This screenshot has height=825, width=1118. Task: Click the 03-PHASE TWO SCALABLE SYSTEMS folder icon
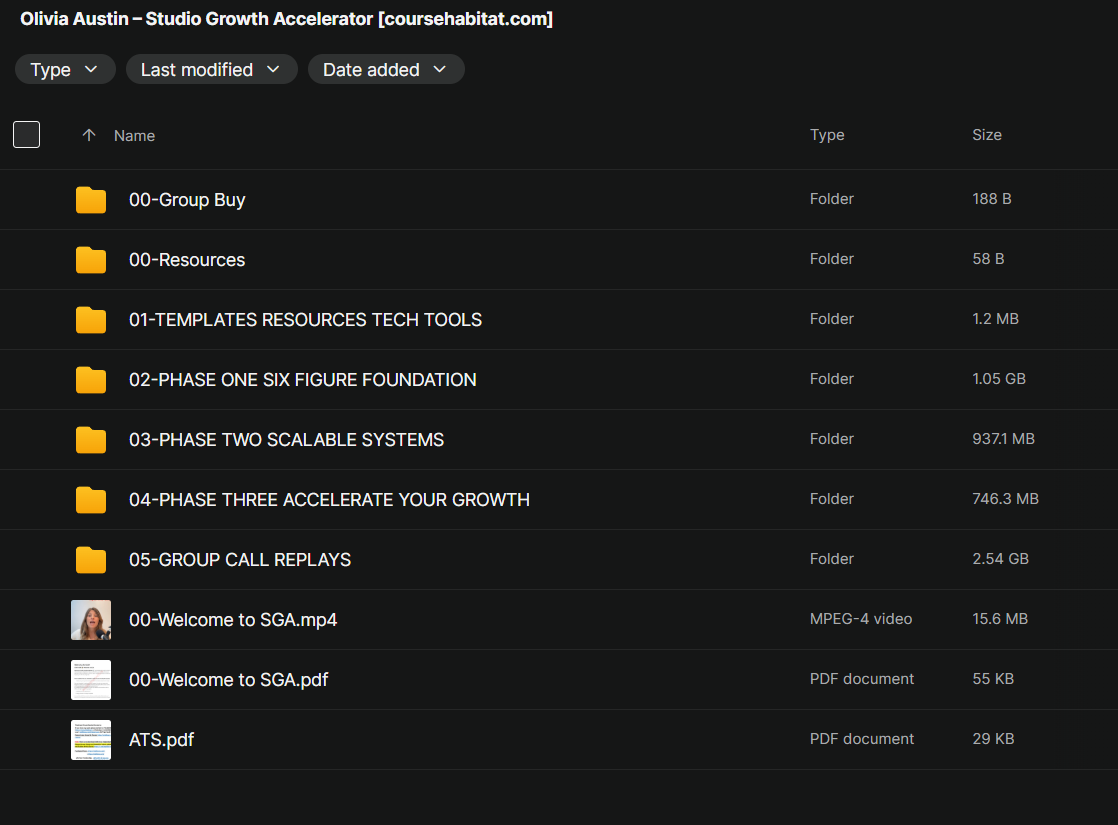coord(91,440)
